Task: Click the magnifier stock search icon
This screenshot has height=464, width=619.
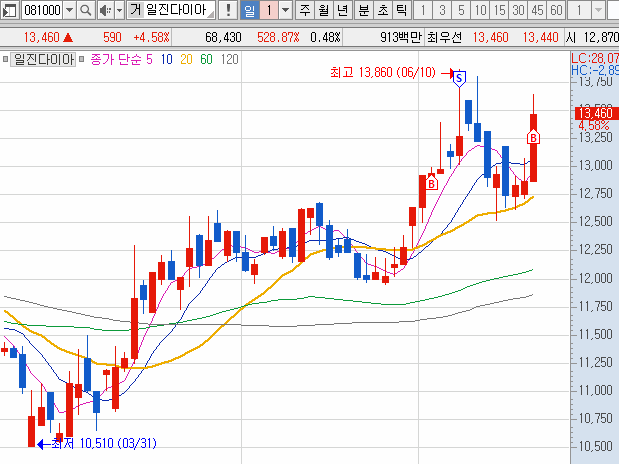Action: [x=84, y=11]
